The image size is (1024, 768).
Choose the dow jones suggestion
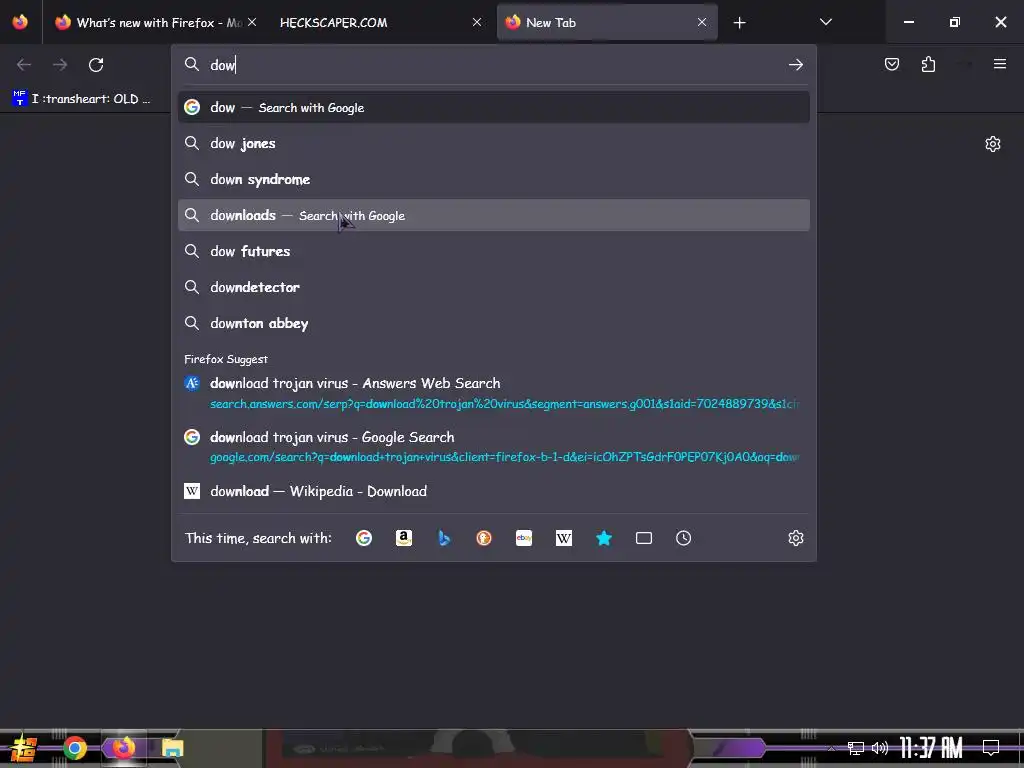coord(494,143)
